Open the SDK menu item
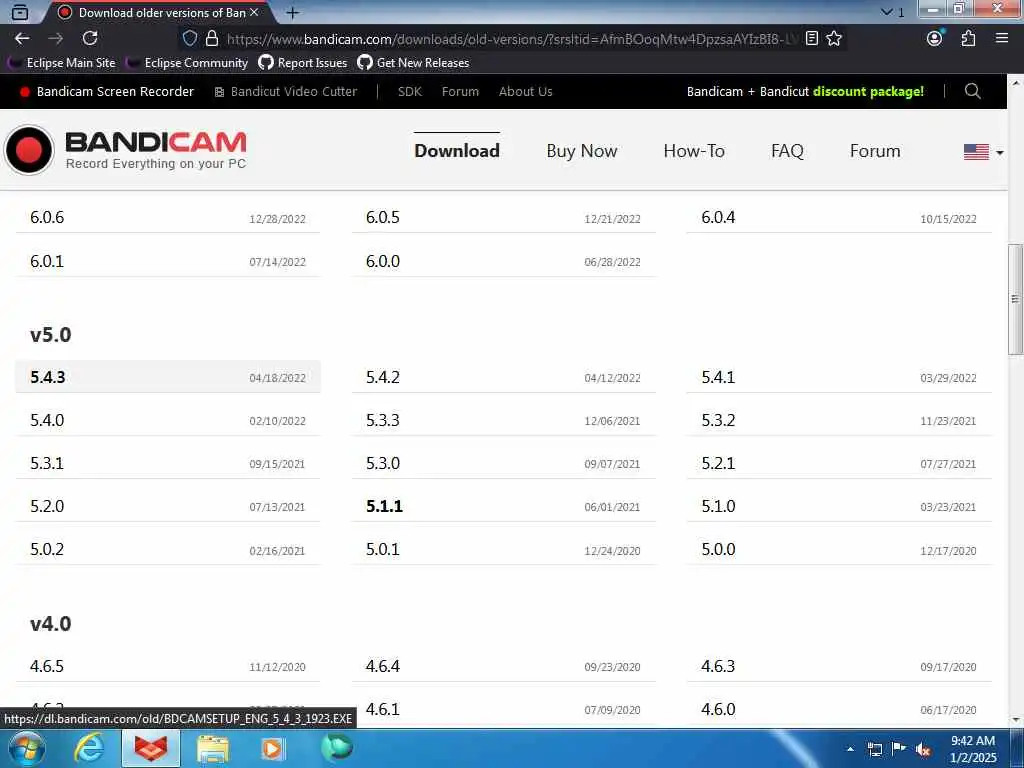Viewport: 1024px width, 768px height. coord(410,91)
